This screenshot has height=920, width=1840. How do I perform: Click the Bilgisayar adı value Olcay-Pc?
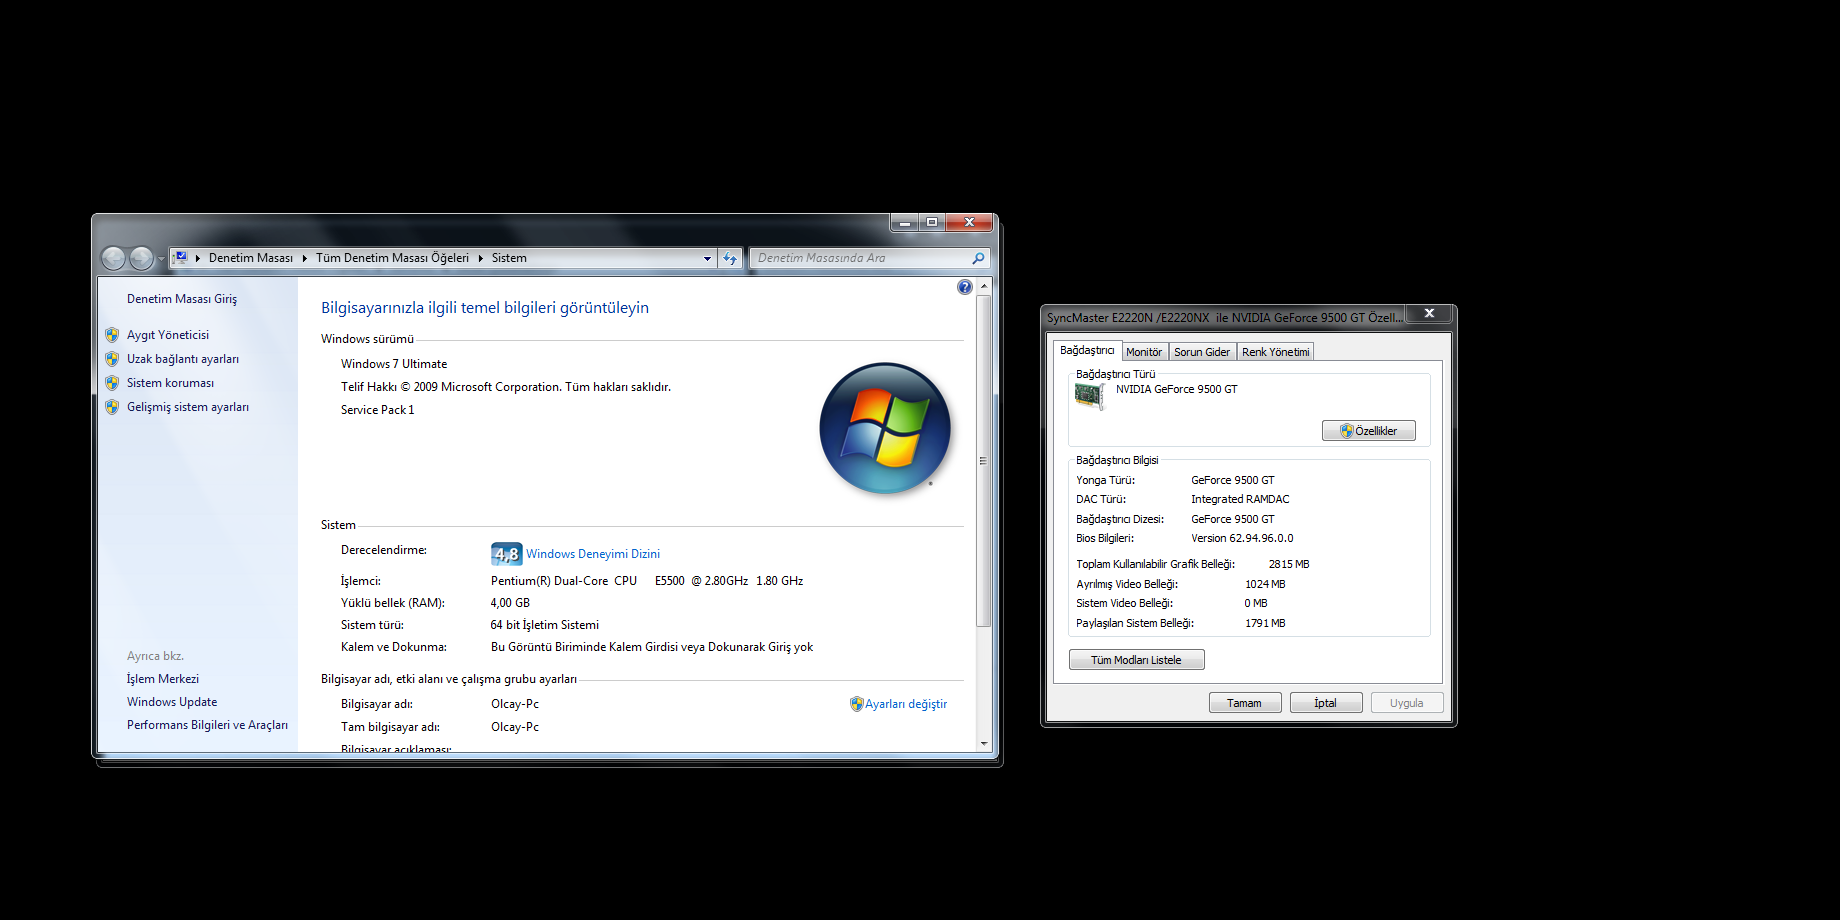(x=515, y=704)
